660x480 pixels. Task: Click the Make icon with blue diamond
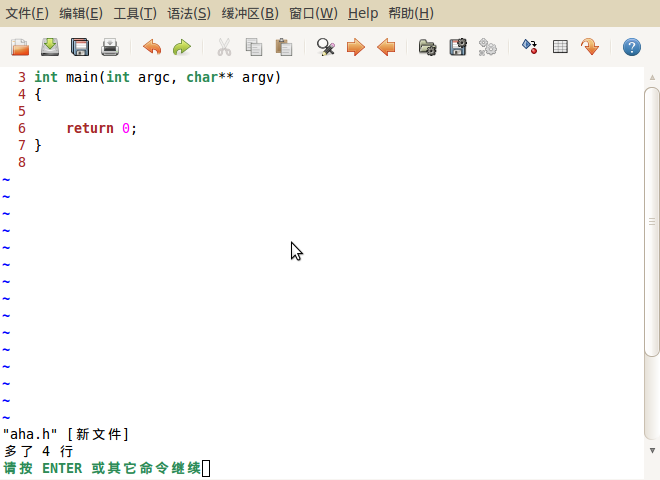530,47
